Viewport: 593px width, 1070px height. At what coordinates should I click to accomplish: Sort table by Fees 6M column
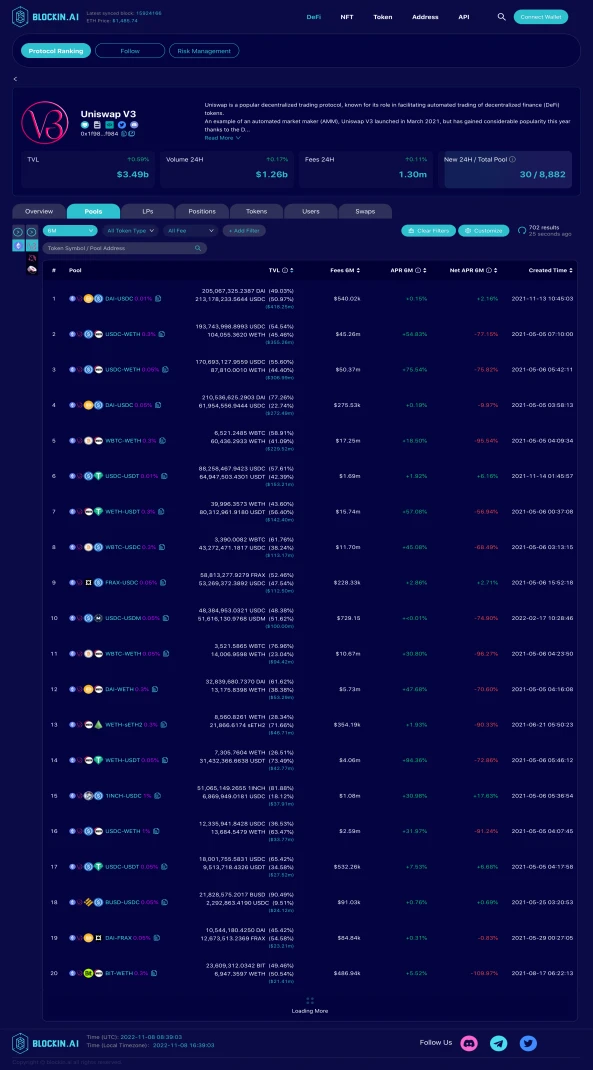coord(345,270)
